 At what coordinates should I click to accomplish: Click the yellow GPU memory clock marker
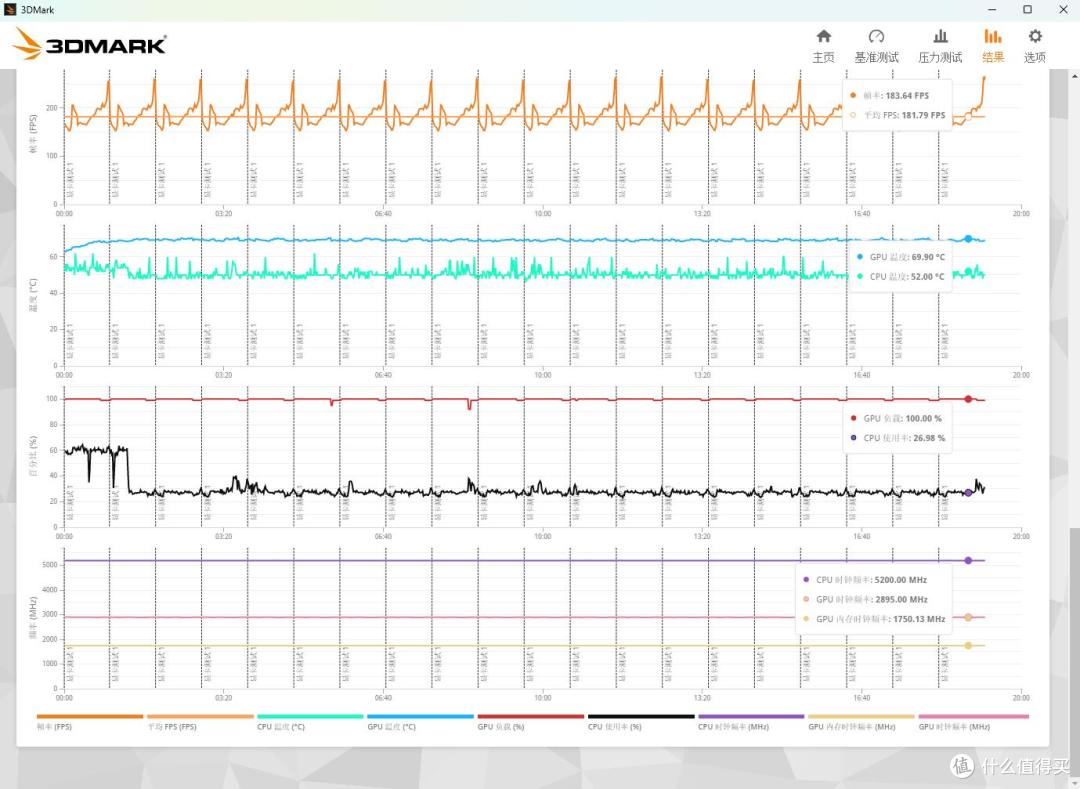968,646
